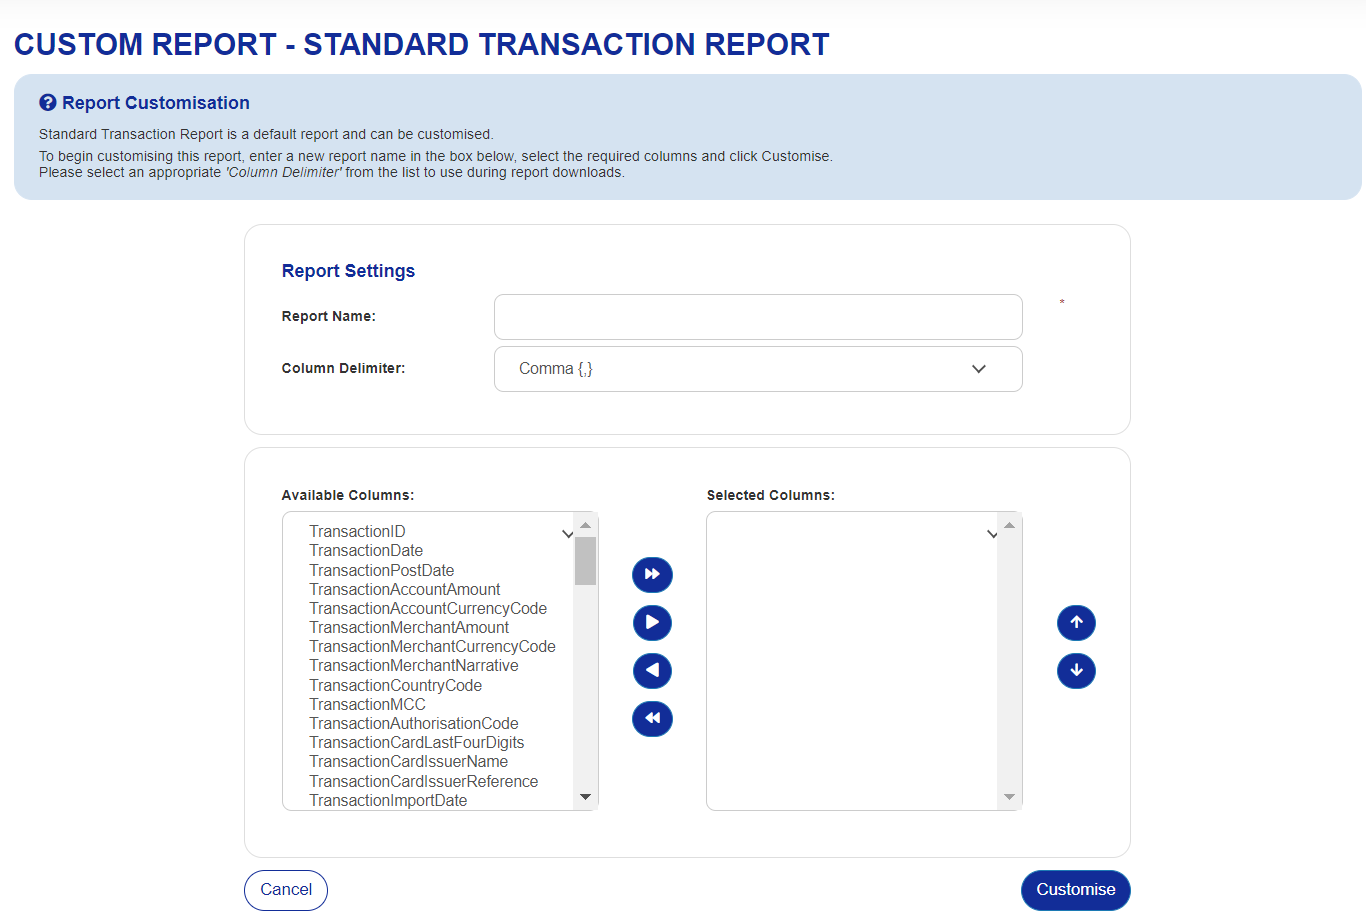Click the Report Name text field
This screenshot has width=1366, height=915.
(x=758, y=317)
